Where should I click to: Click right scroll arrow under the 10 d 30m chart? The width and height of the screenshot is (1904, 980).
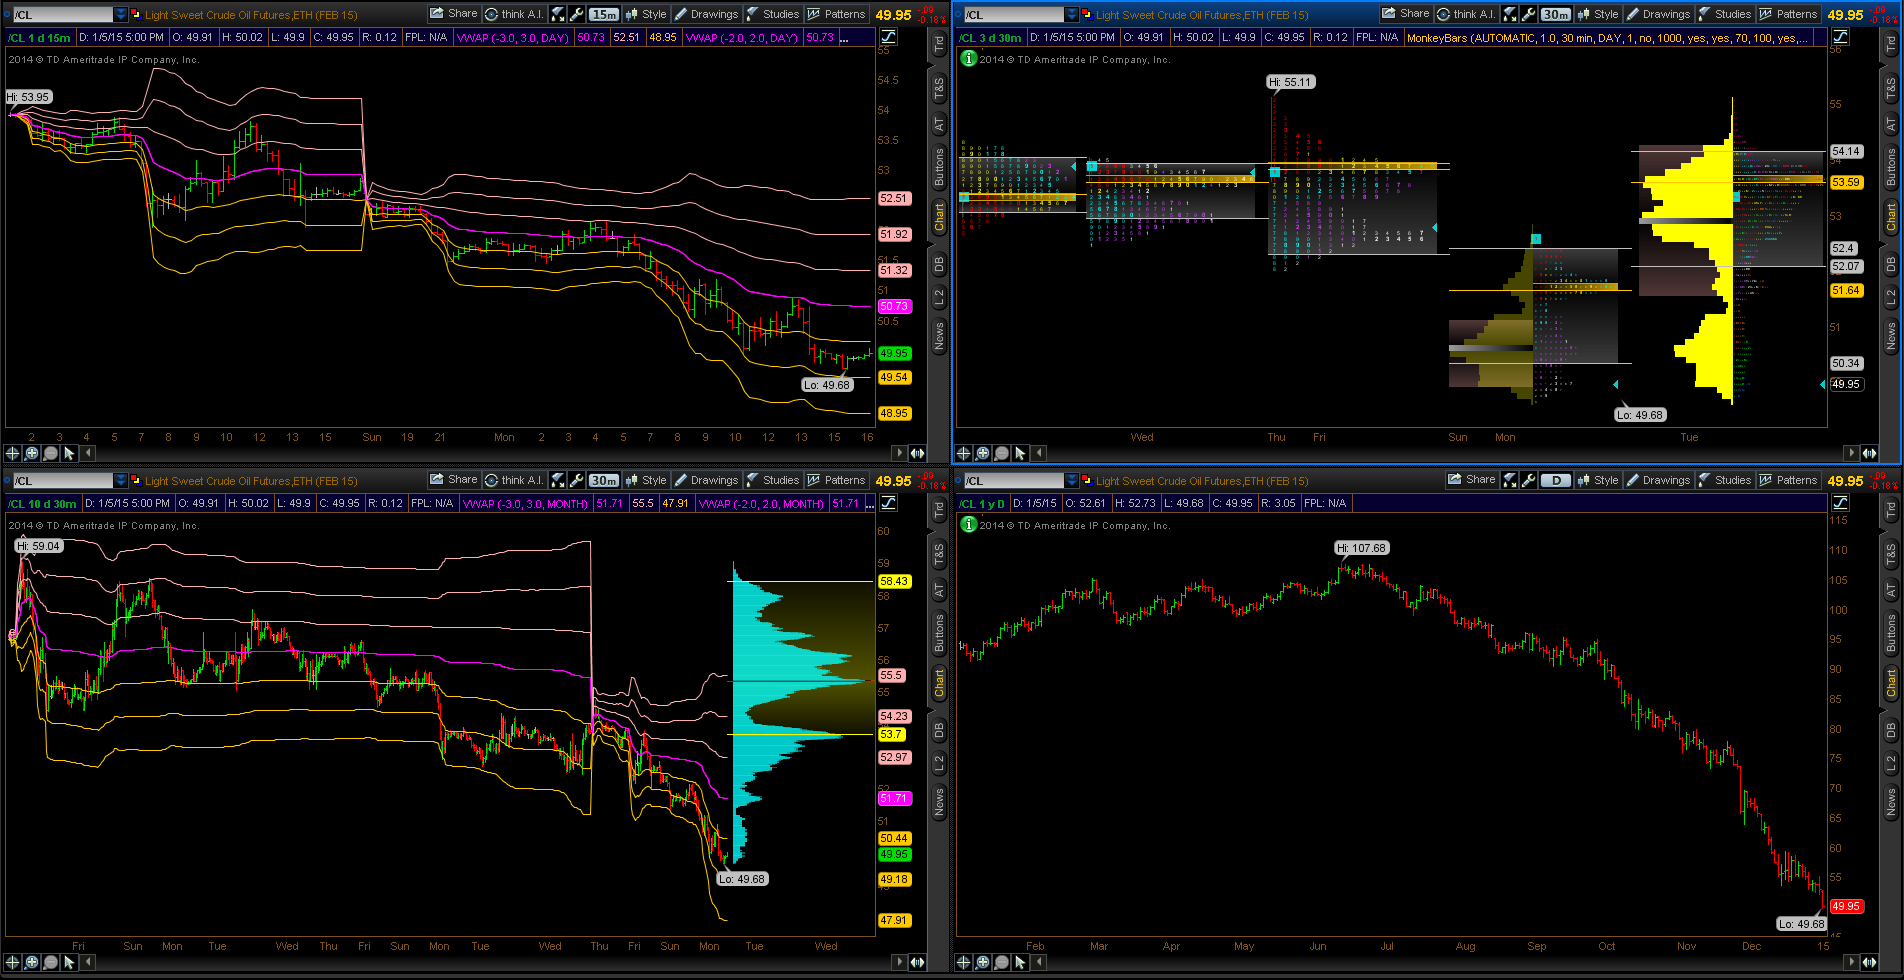point(898,962)
